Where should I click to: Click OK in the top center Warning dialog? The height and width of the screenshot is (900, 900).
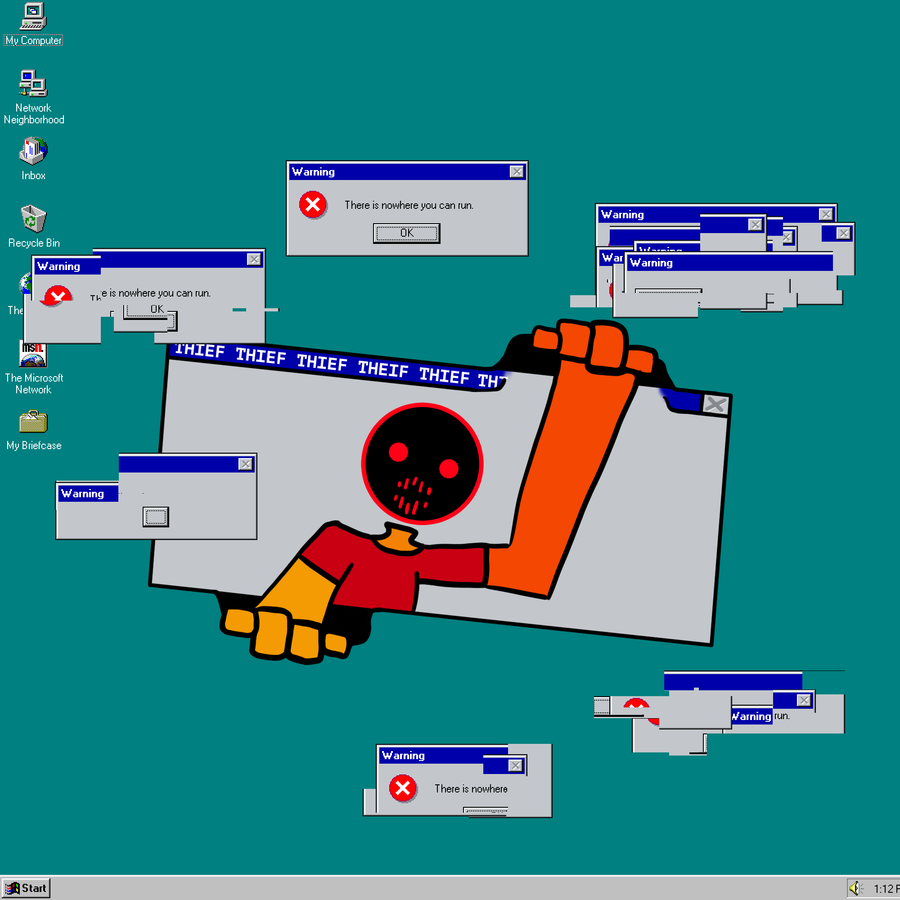tap(406, 233)
